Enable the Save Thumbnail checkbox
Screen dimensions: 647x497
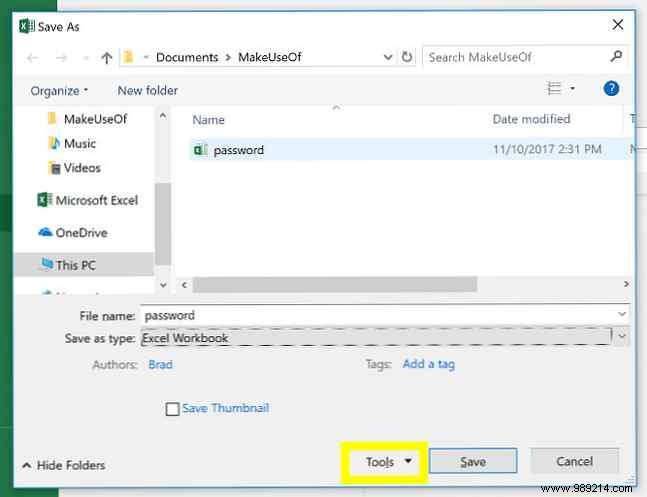tap(172, 409)
